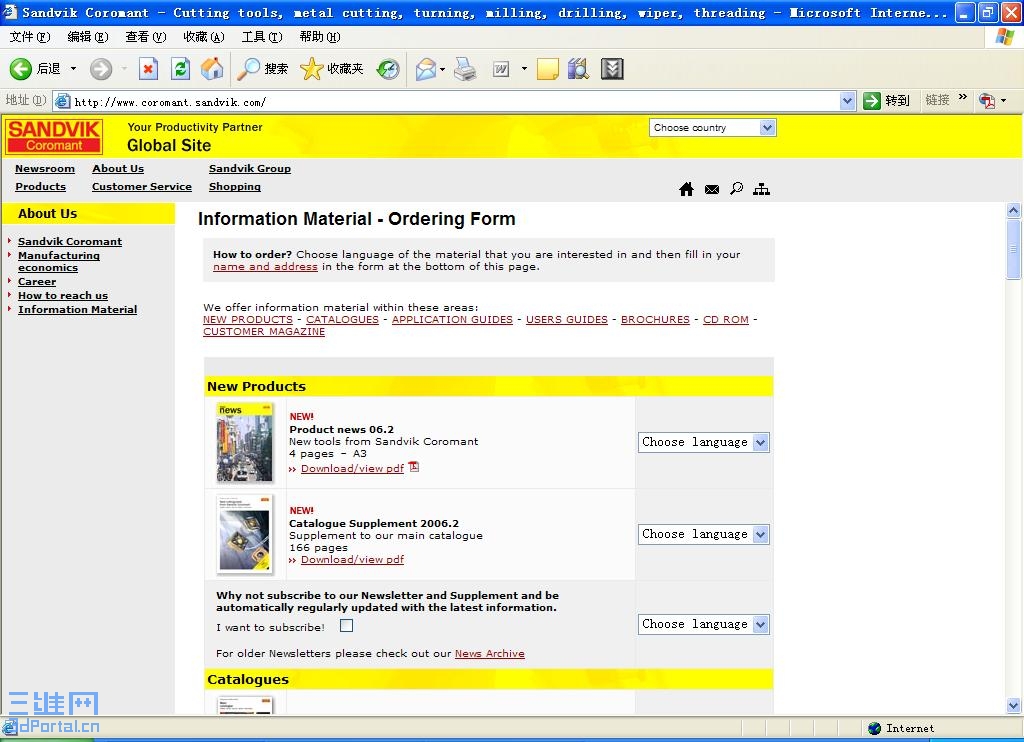The width and height of the screenshot is (1024, 742).
Task: Open the sitemap hierarchy icon
Action: point(761,189)
